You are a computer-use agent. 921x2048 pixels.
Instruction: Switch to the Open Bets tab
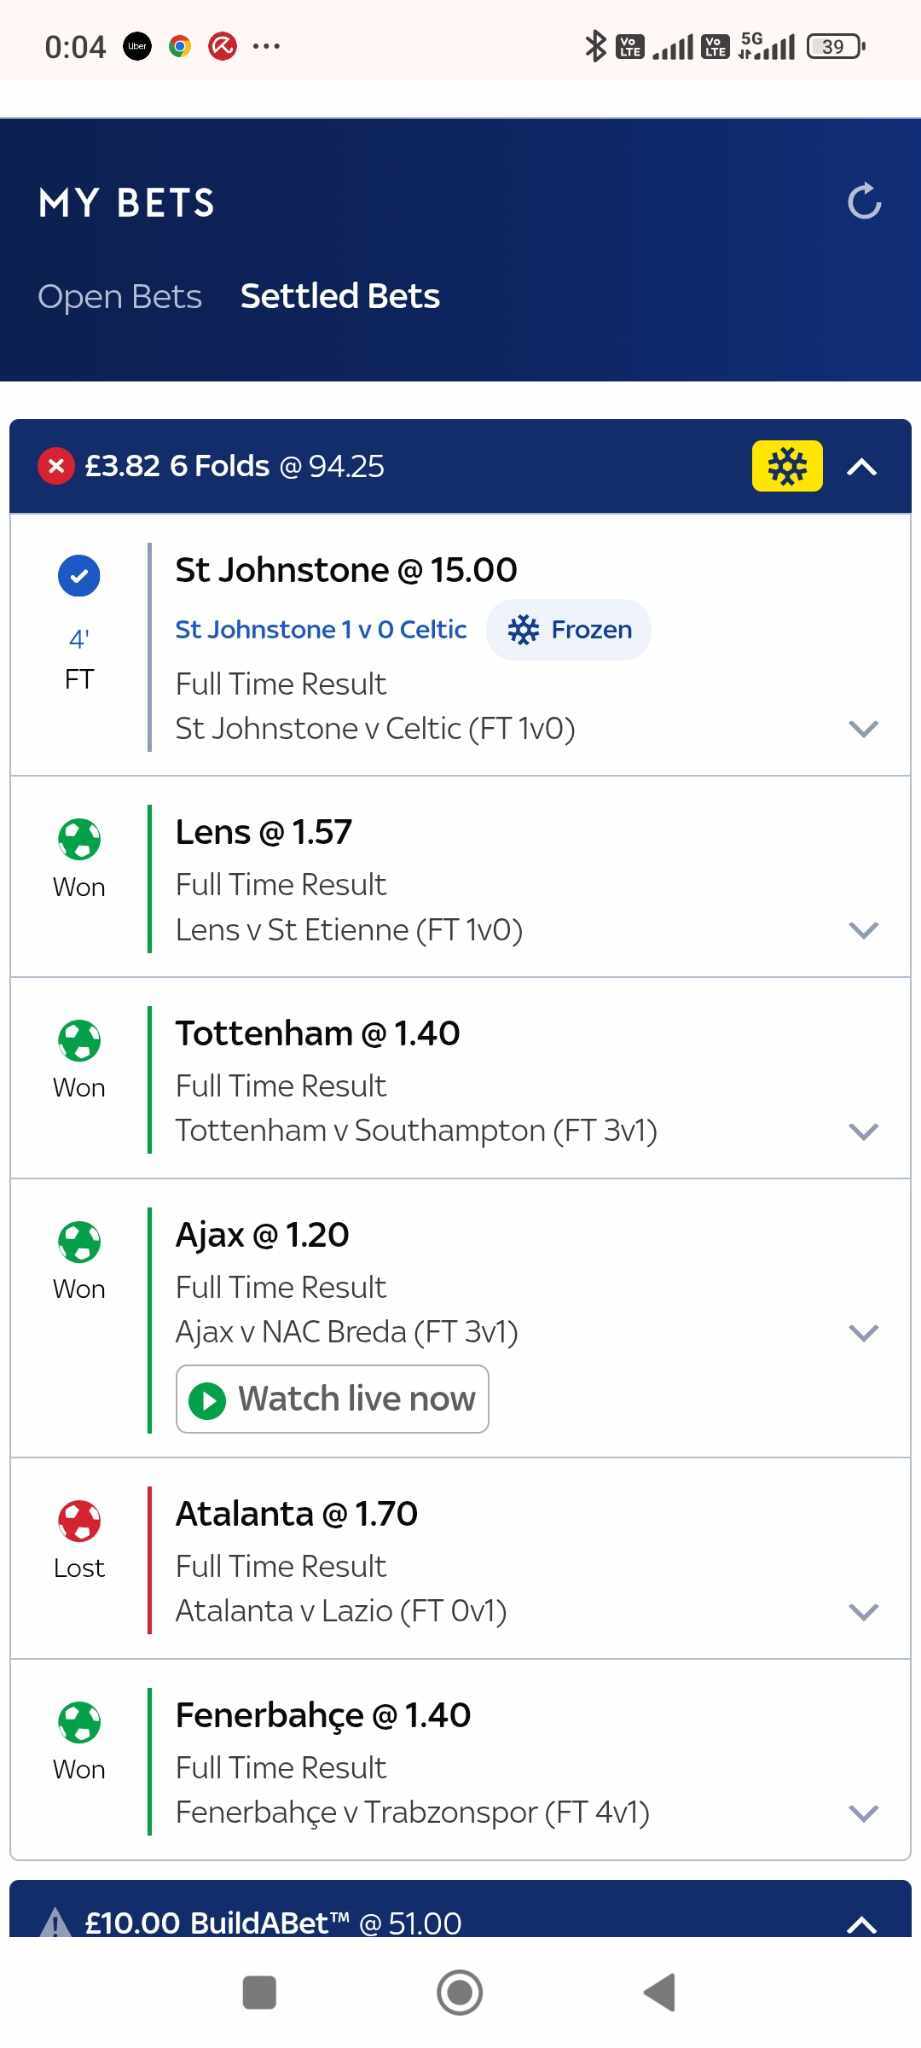120,297
